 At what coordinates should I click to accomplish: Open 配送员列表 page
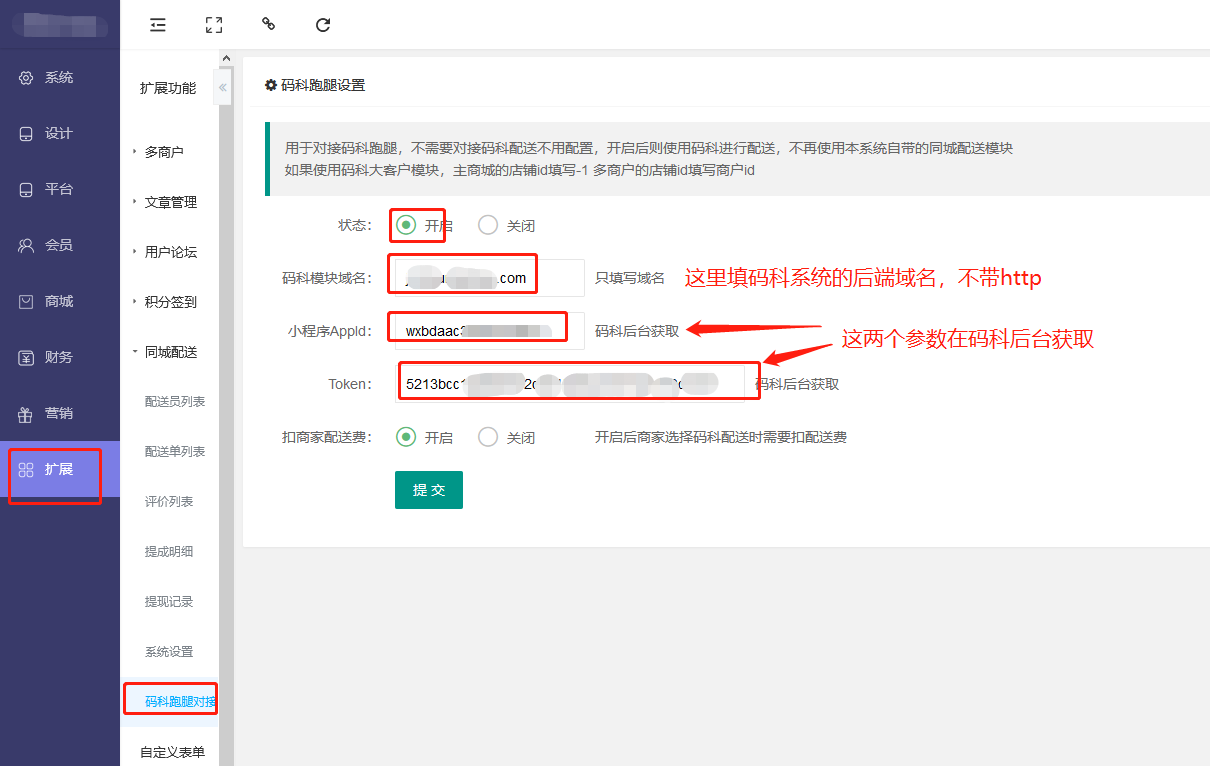pos(175,402)
